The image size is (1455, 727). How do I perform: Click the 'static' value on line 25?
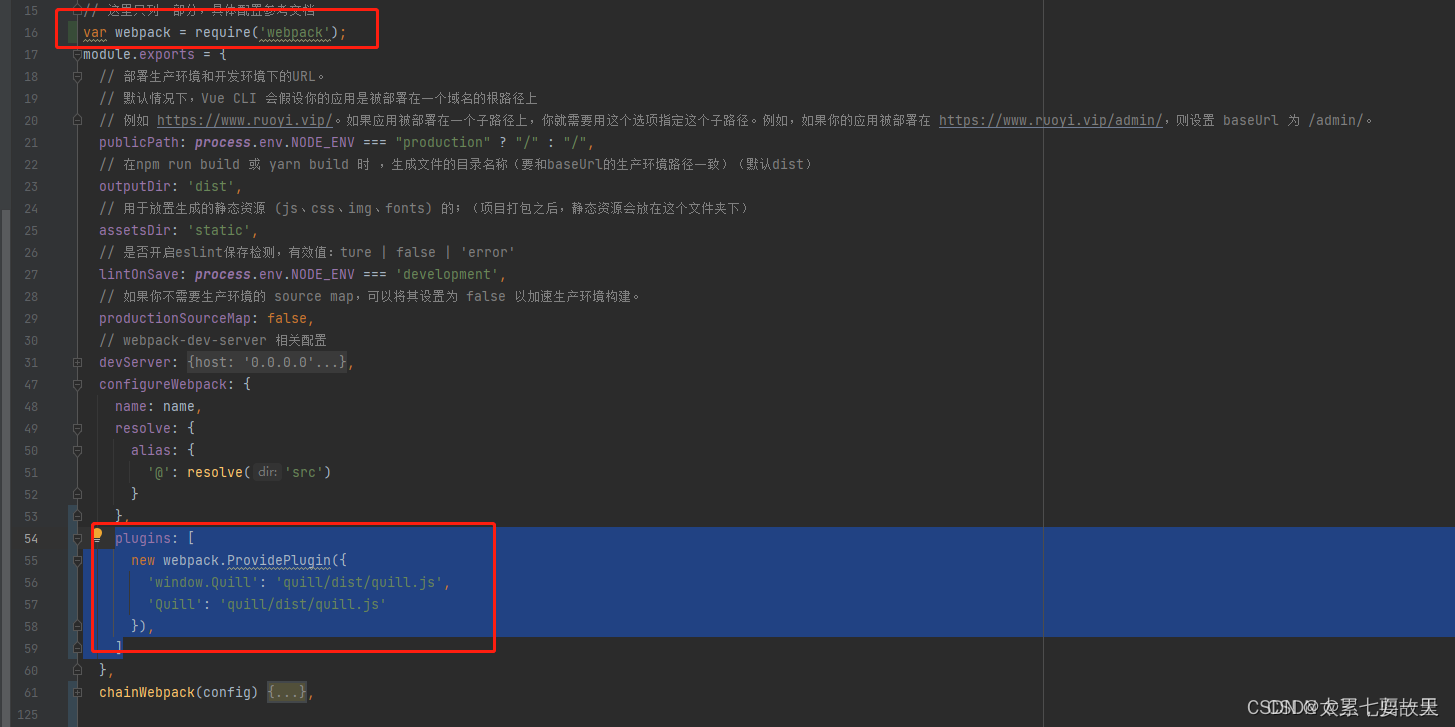219,230
